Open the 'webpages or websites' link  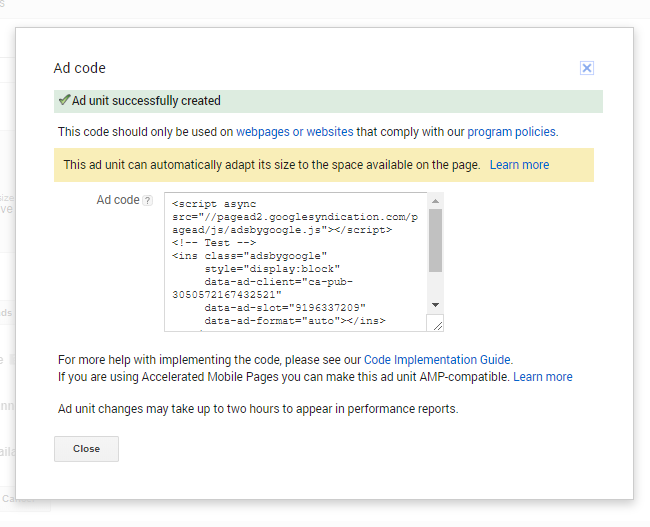coord(295,132)
